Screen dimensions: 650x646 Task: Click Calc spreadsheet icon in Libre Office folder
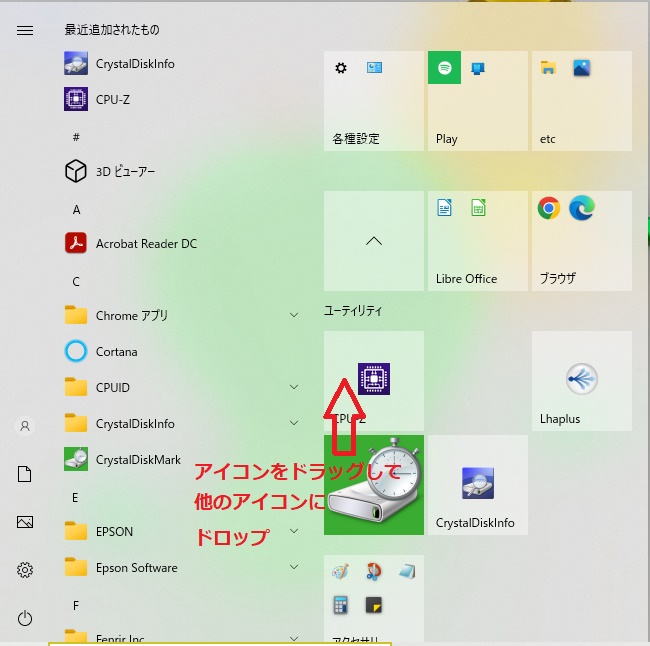tap(478, 208)
